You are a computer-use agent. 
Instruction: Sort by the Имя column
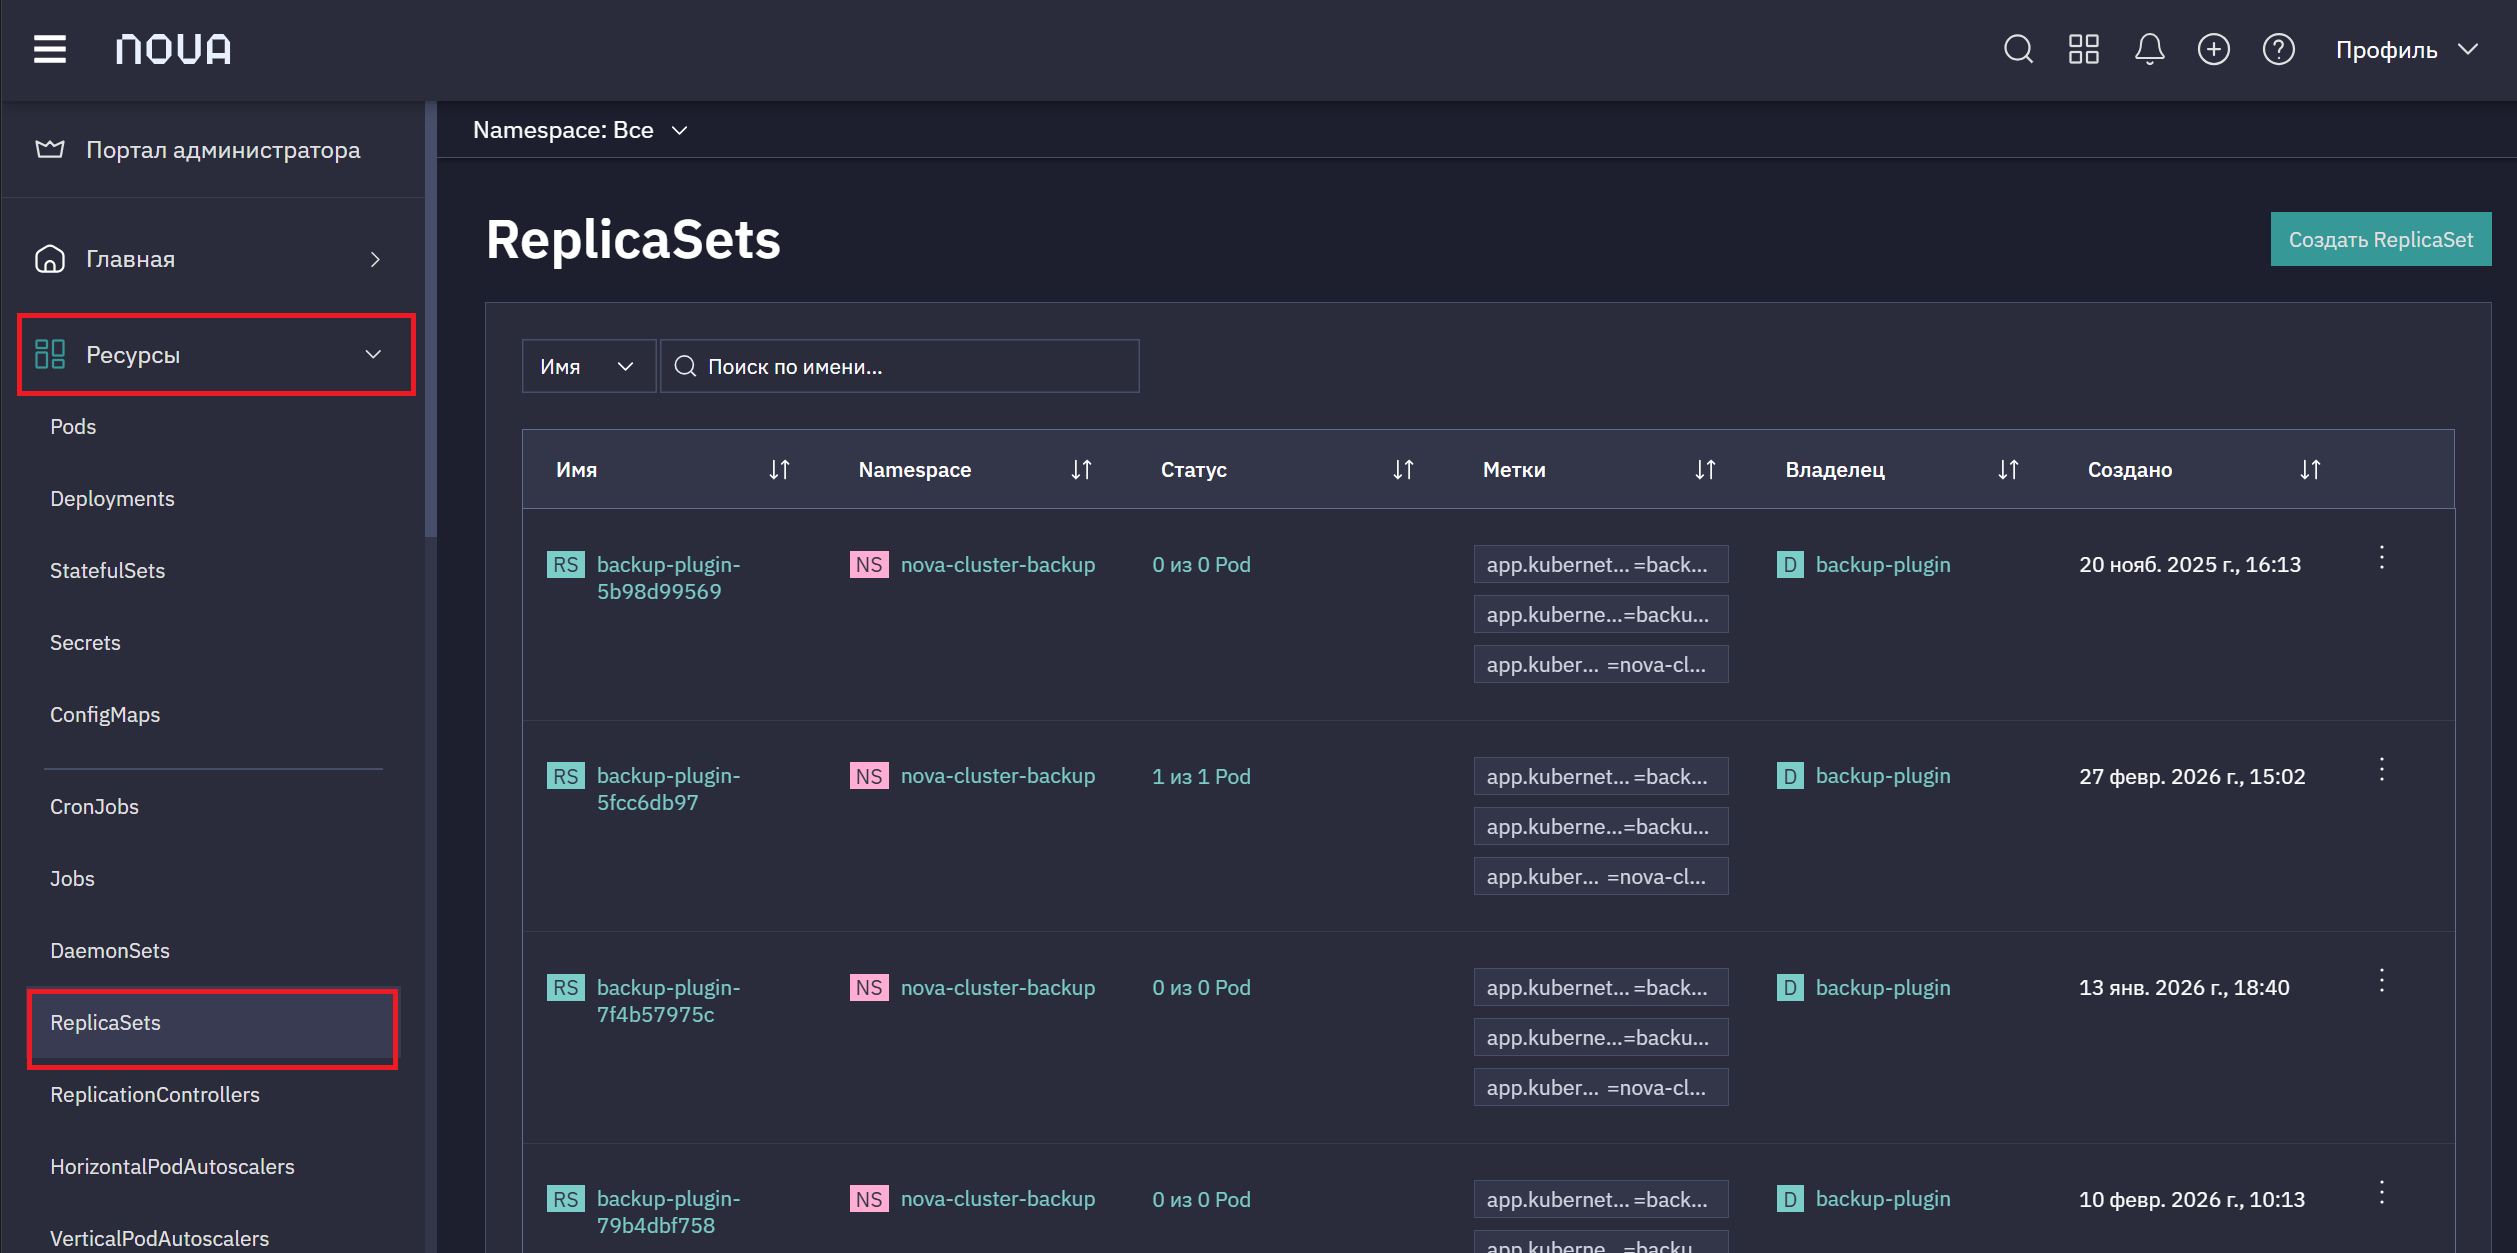779,470
